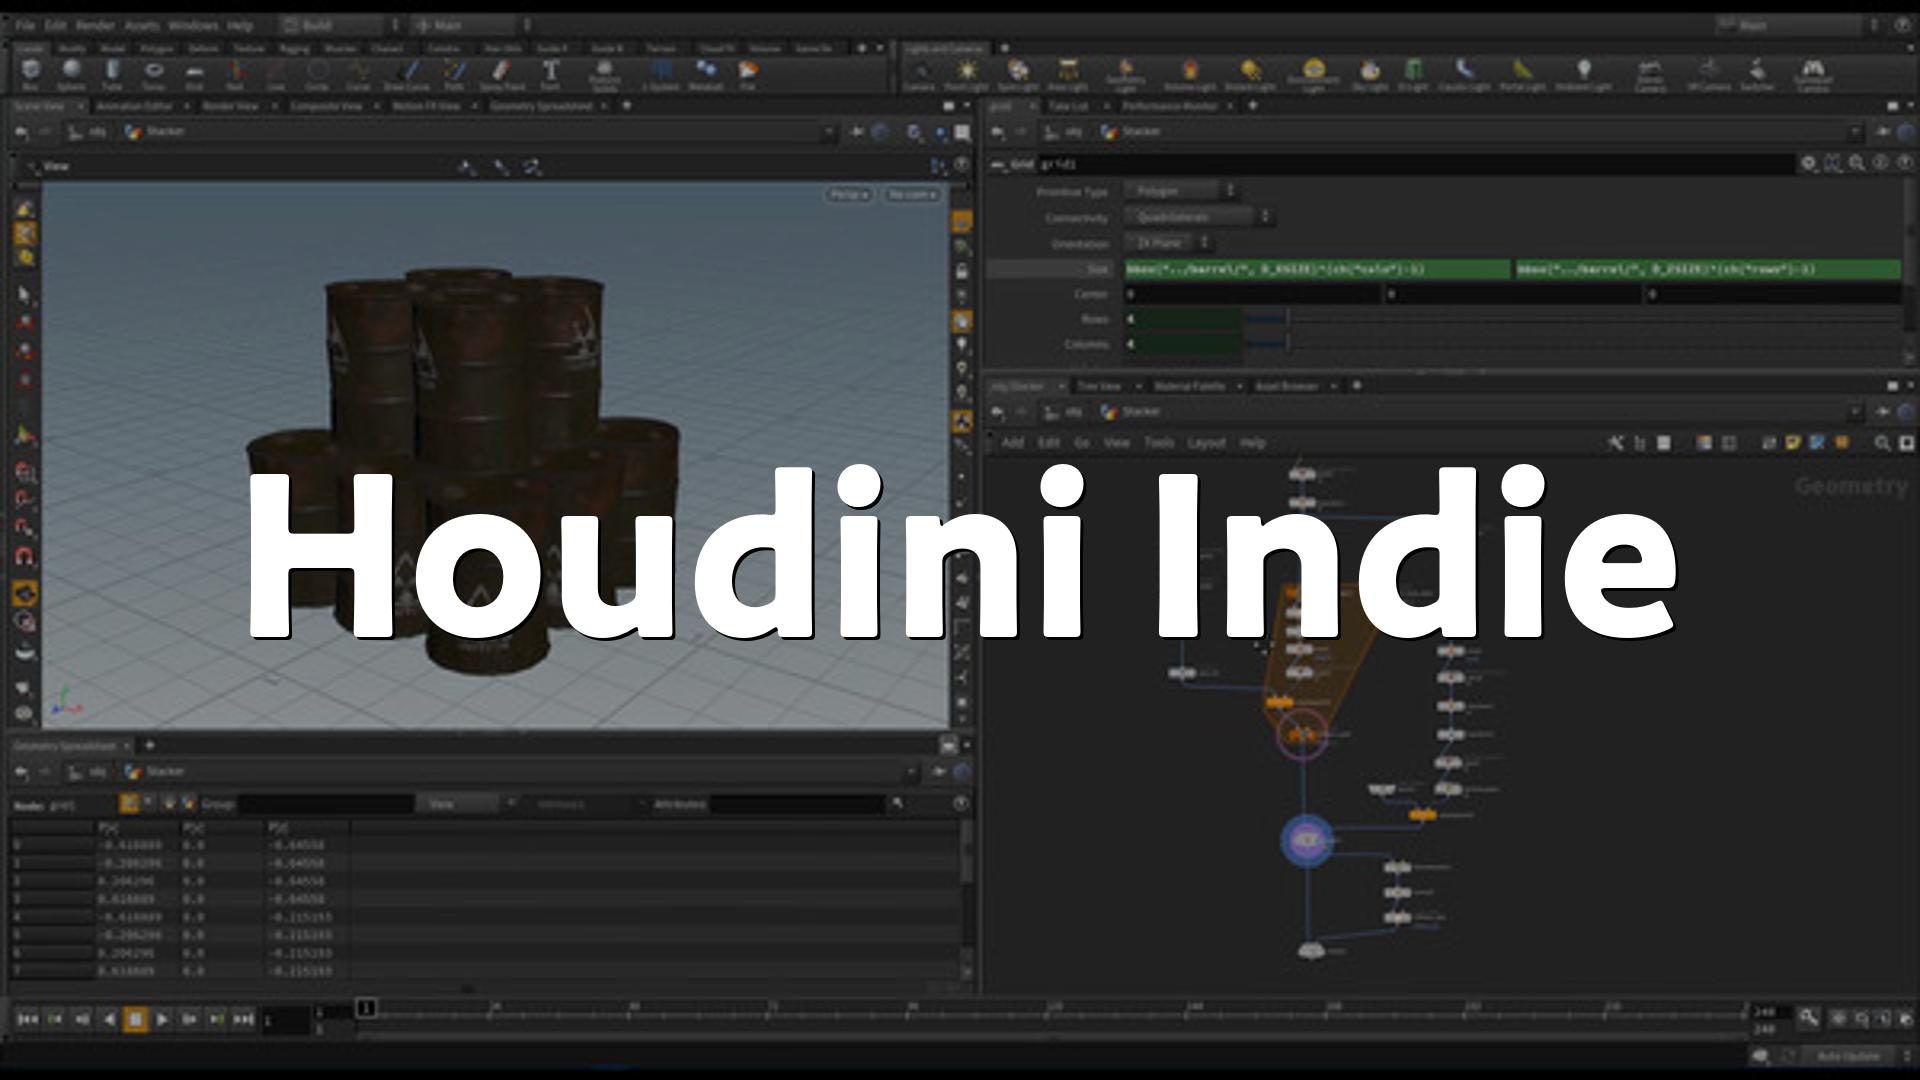This screenshot has height=1080, width=1920.
Task: Select the Box shelf tool
Action: click(x=30, y=74)
